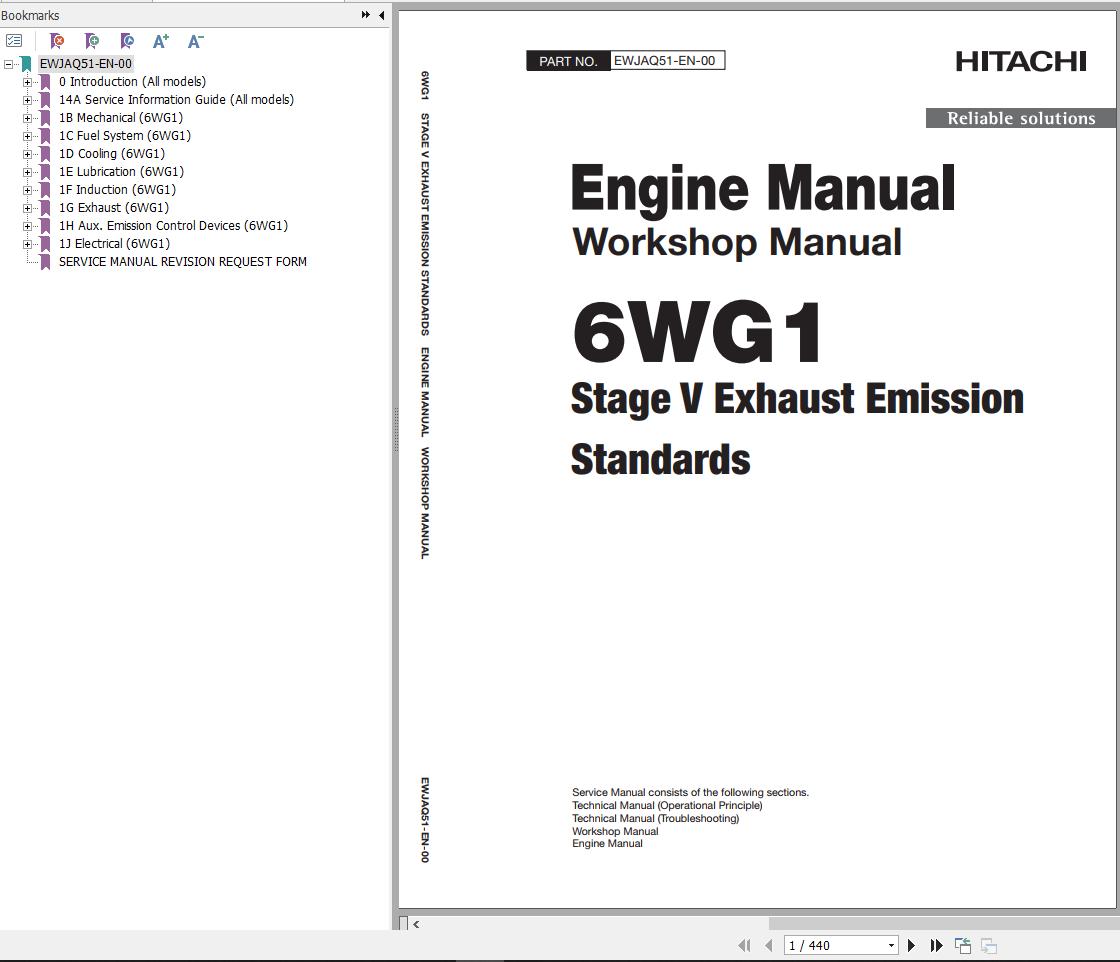This screenshot has height=962, width=1120.
Task: Expand the 1C Fuel System bookmark
Action: tap(27, 136)
